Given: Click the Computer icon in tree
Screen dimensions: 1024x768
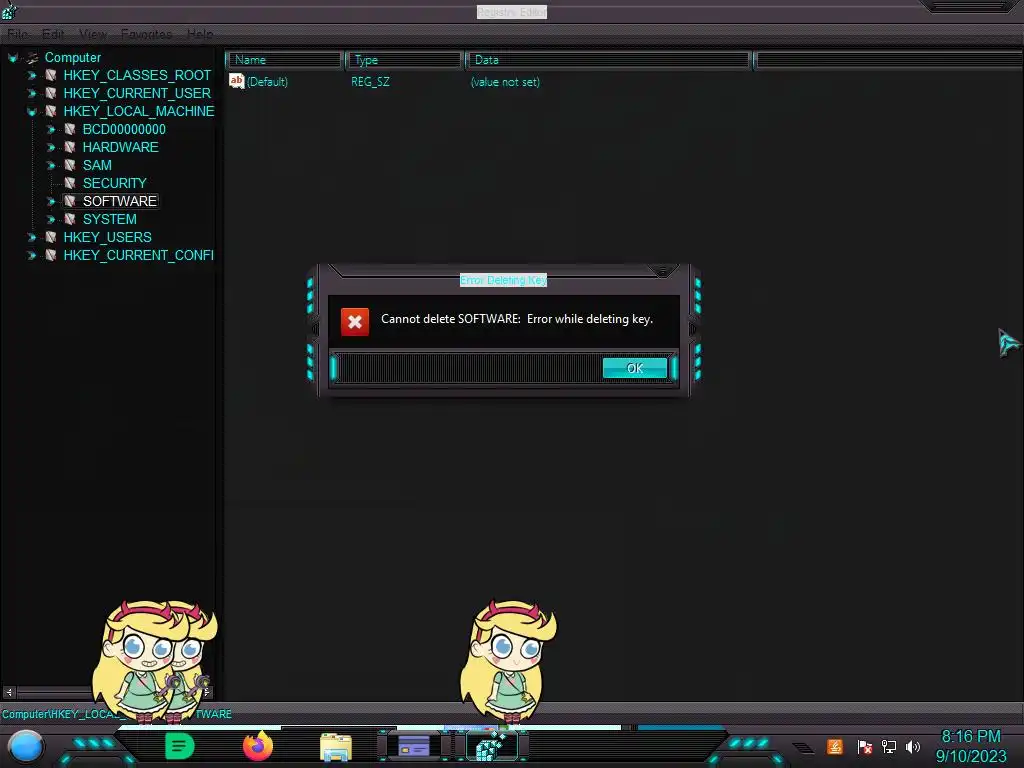Looking at the screenshot, I should point(32,58).
